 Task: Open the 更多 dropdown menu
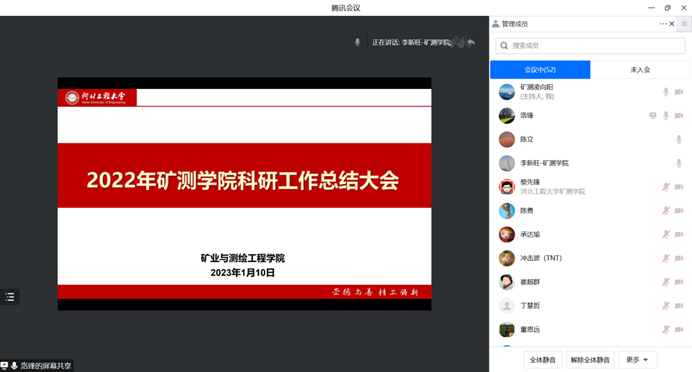(x=638, y=360)
